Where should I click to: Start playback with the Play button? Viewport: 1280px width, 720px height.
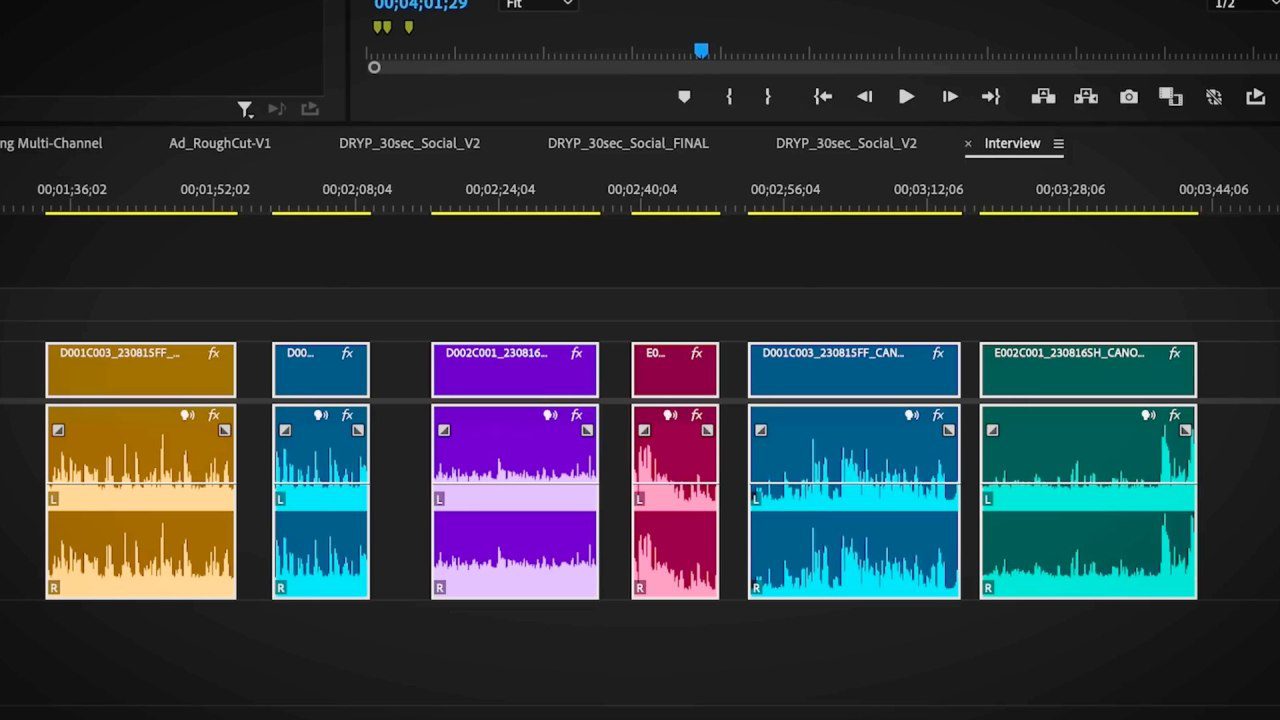(x=906, y=97)
